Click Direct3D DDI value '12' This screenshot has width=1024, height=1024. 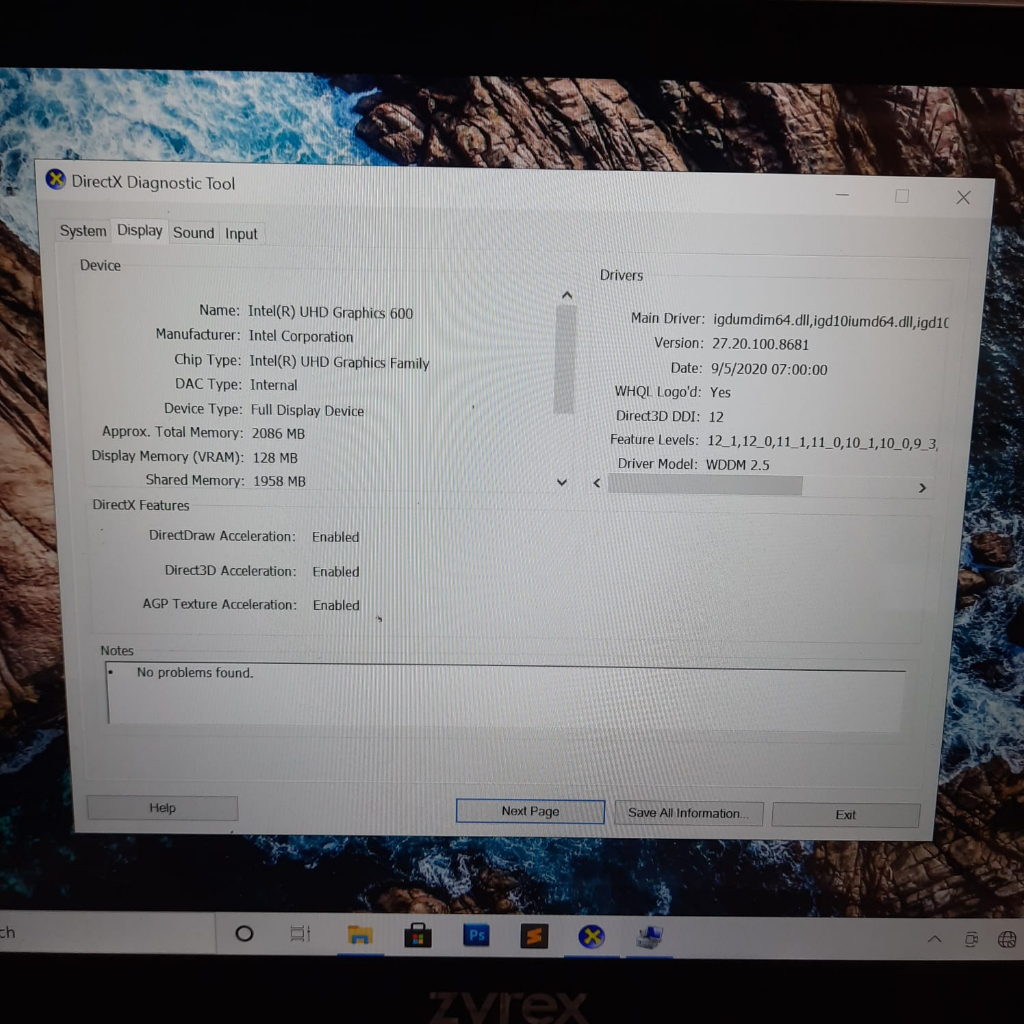tap(716, 417)
